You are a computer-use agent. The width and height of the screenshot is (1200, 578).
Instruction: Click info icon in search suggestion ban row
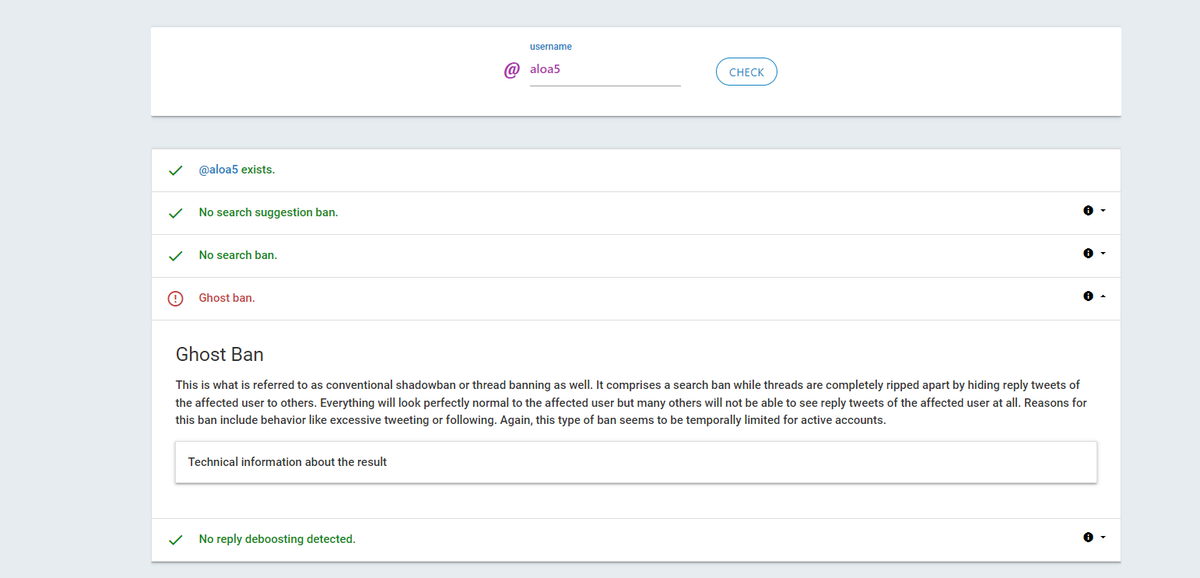tap(1087, 211)
